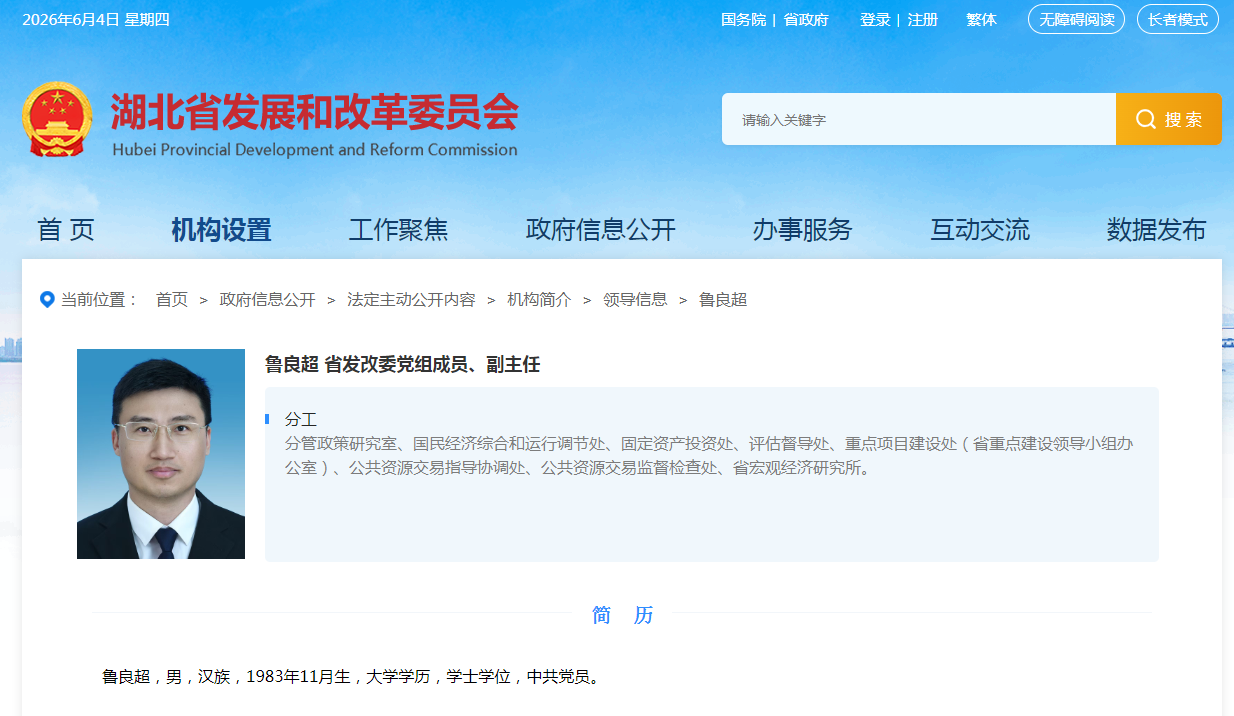The width and height of the screenshot is (1234, 716).
Task: Click the English title Hubei Provincial Development and Reform Commission
Action: click(x=315, y=150)
